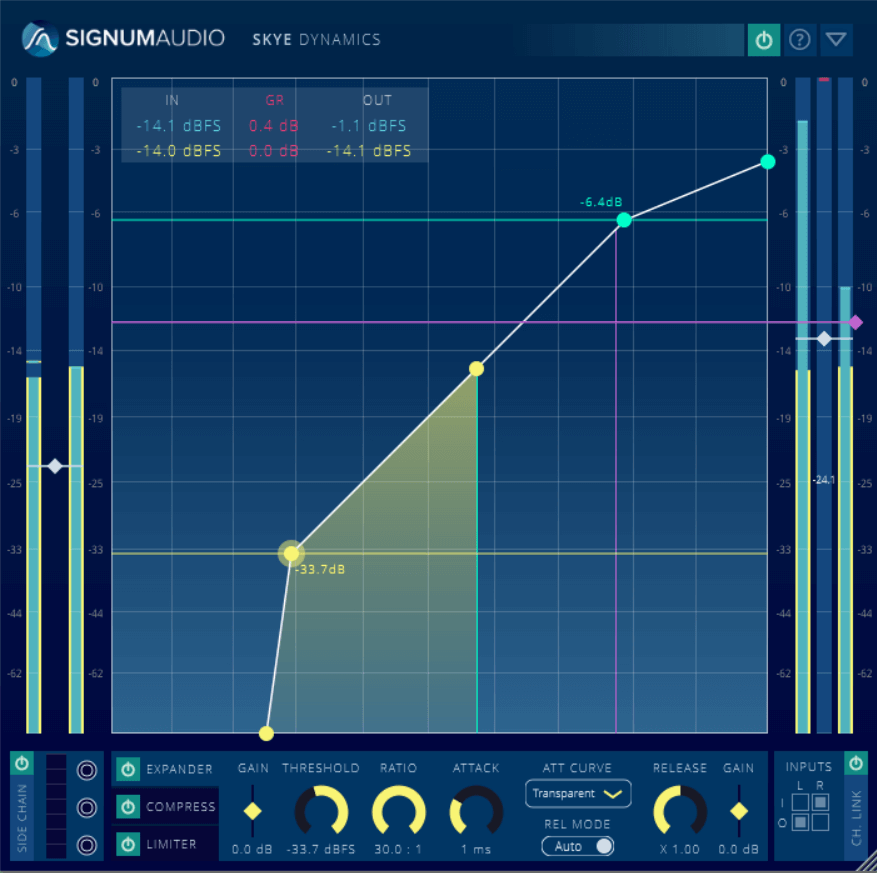Select the Compress band label
This screenshot has height=873, width=877.
180,807
